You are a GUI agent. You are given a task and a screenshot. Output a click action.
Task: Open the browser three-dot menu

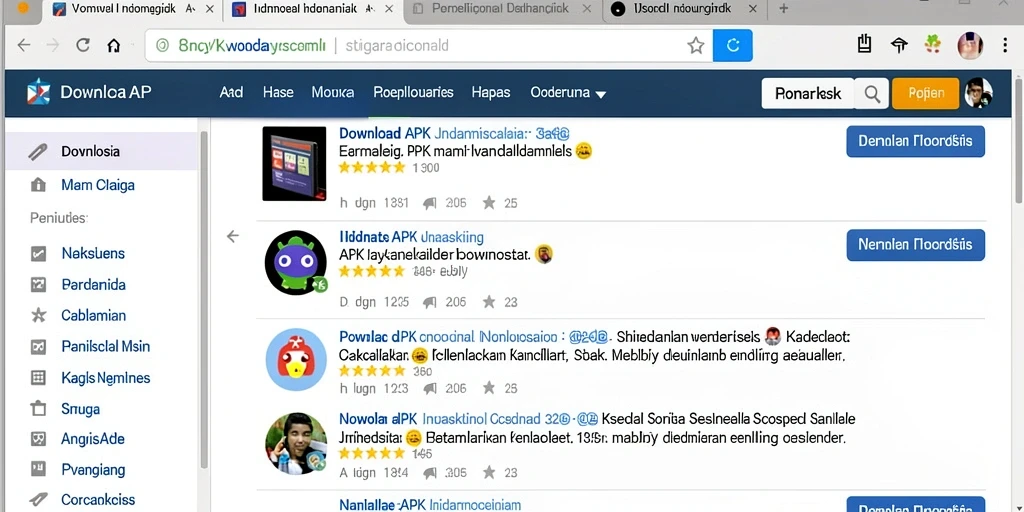point(1005,45)
